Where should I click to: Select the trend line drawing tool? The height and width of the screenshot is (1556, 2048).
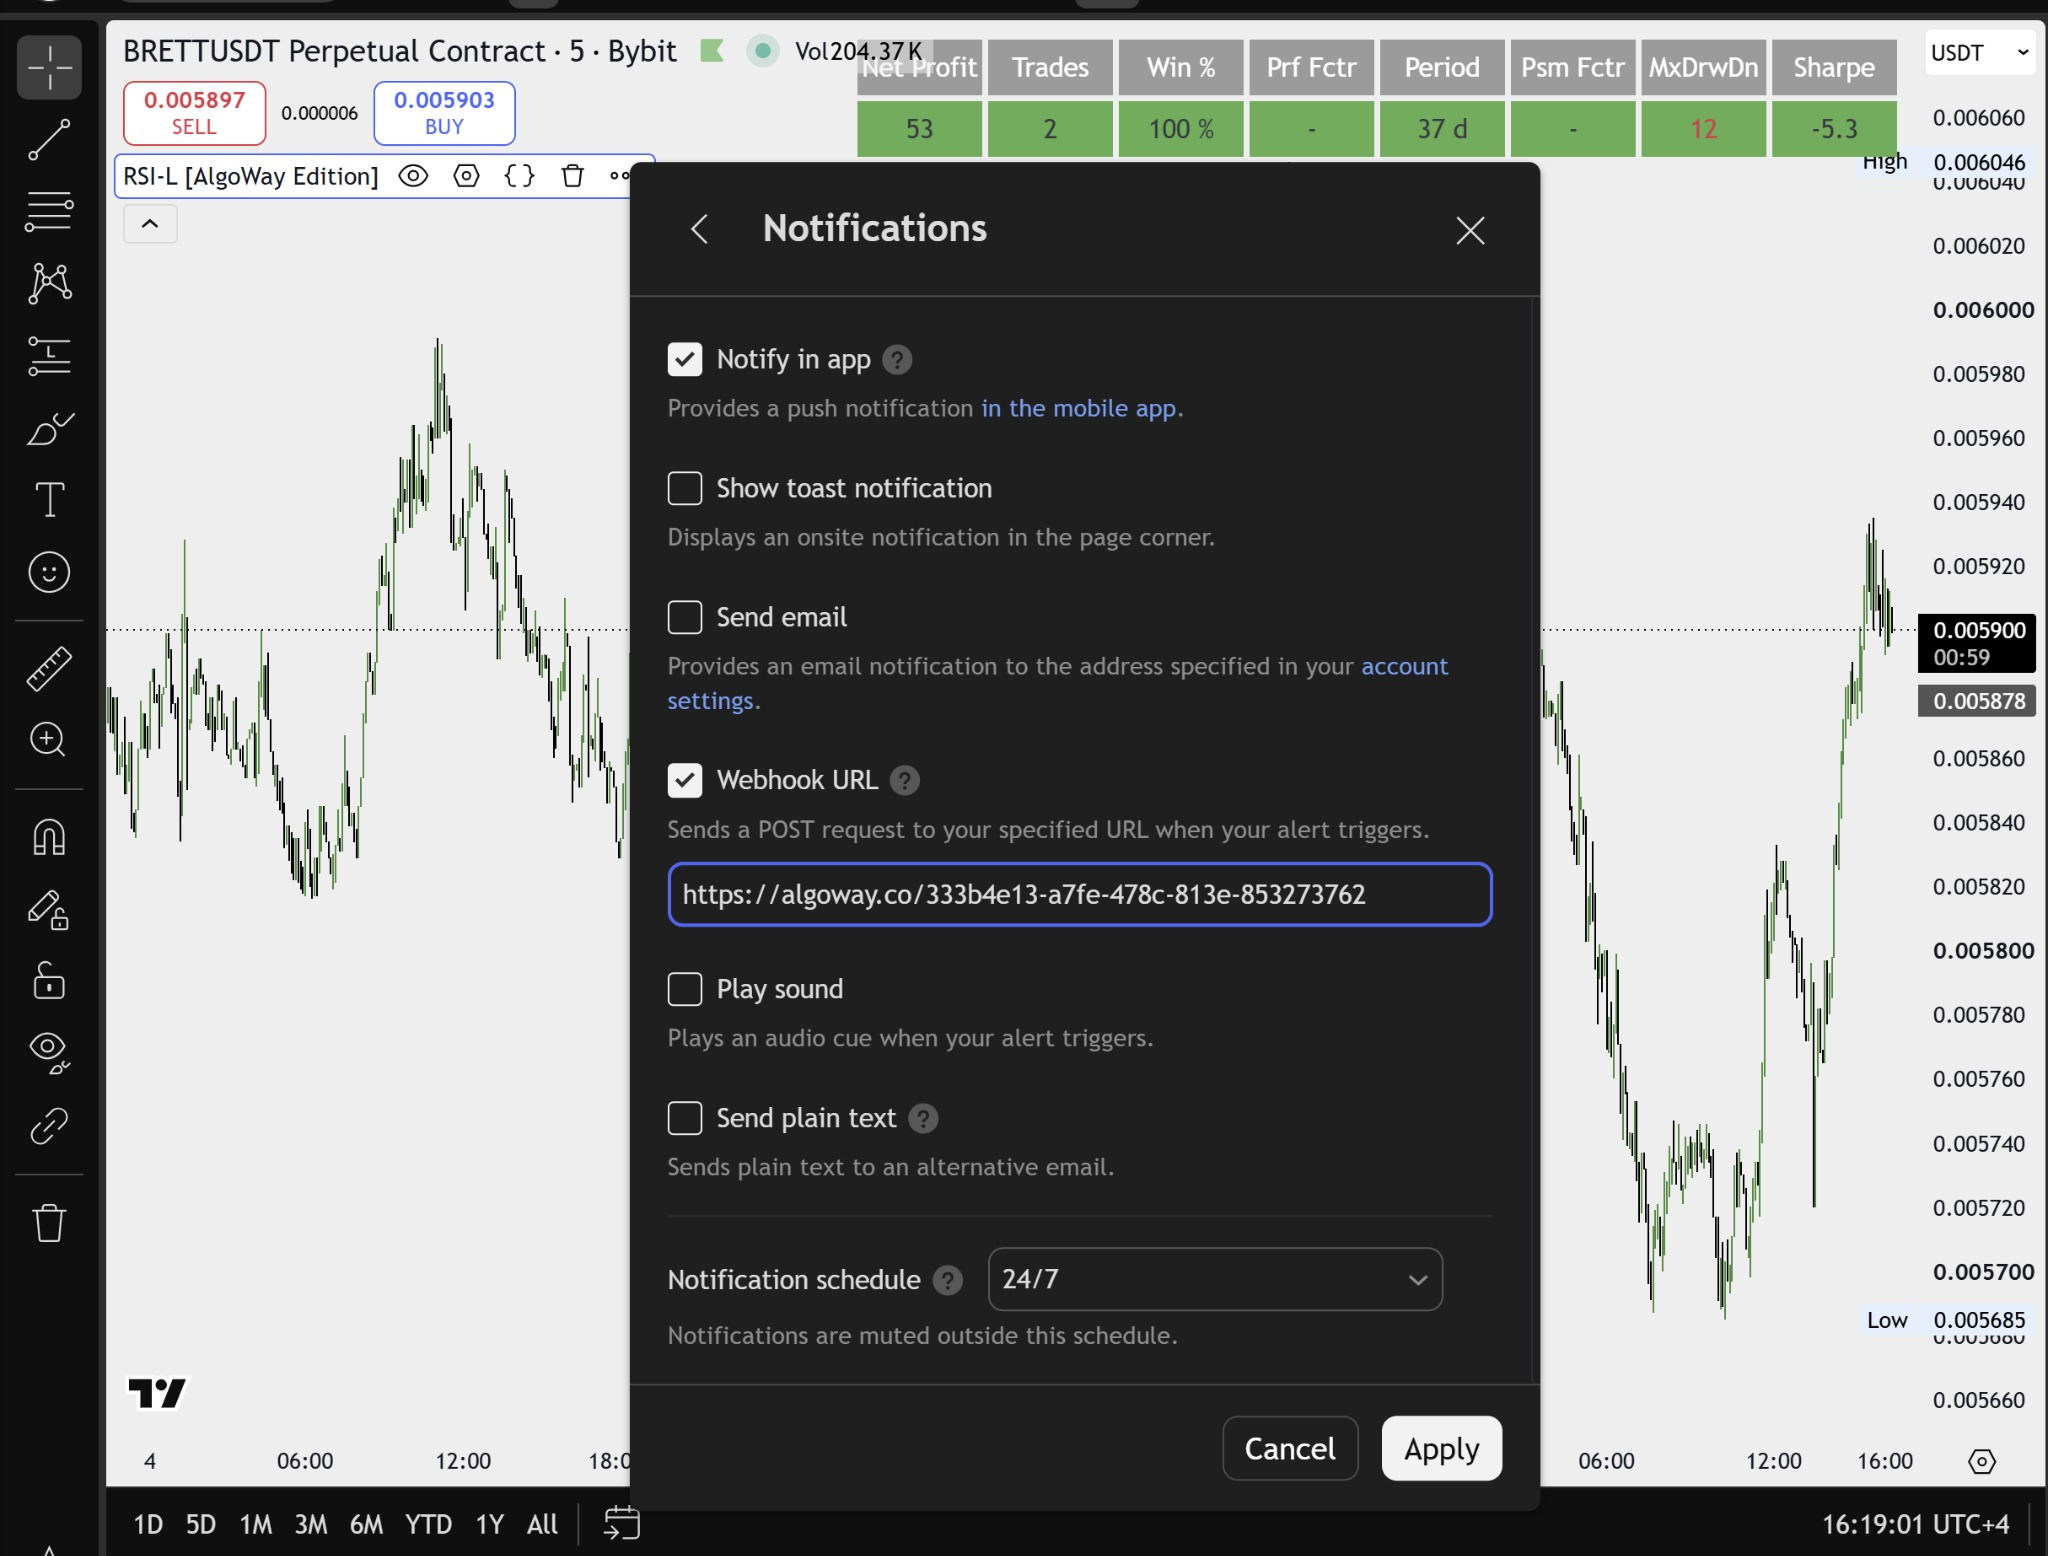[x=49, y=140]
